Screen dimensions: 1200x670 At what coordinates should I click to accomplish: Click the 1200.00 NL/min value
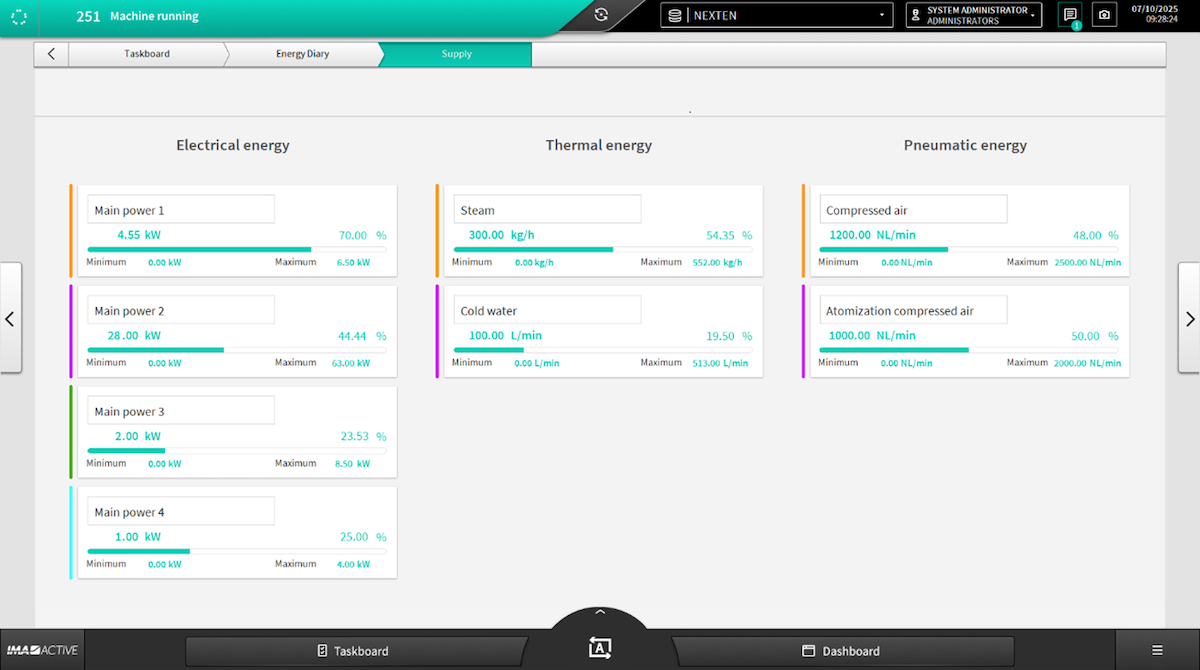click(x=872, y=235)
